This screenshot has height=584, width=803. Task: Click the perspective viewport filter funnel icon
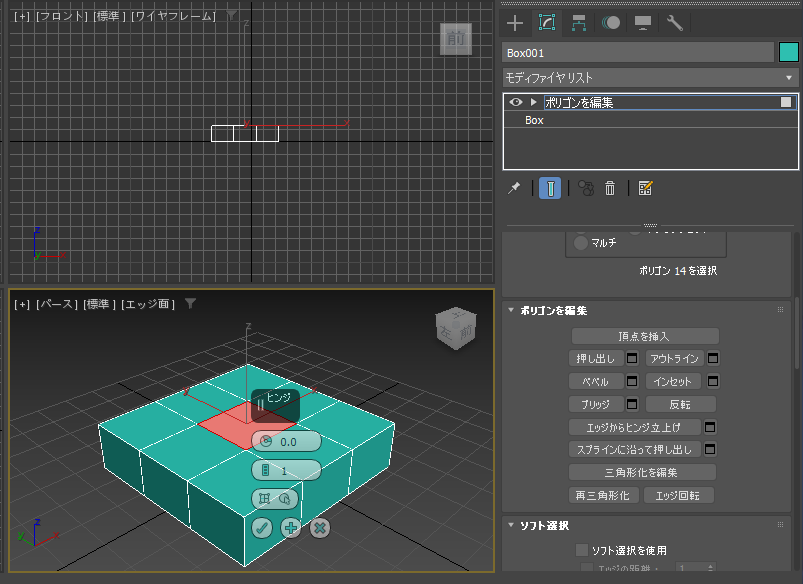coord(191,304)
